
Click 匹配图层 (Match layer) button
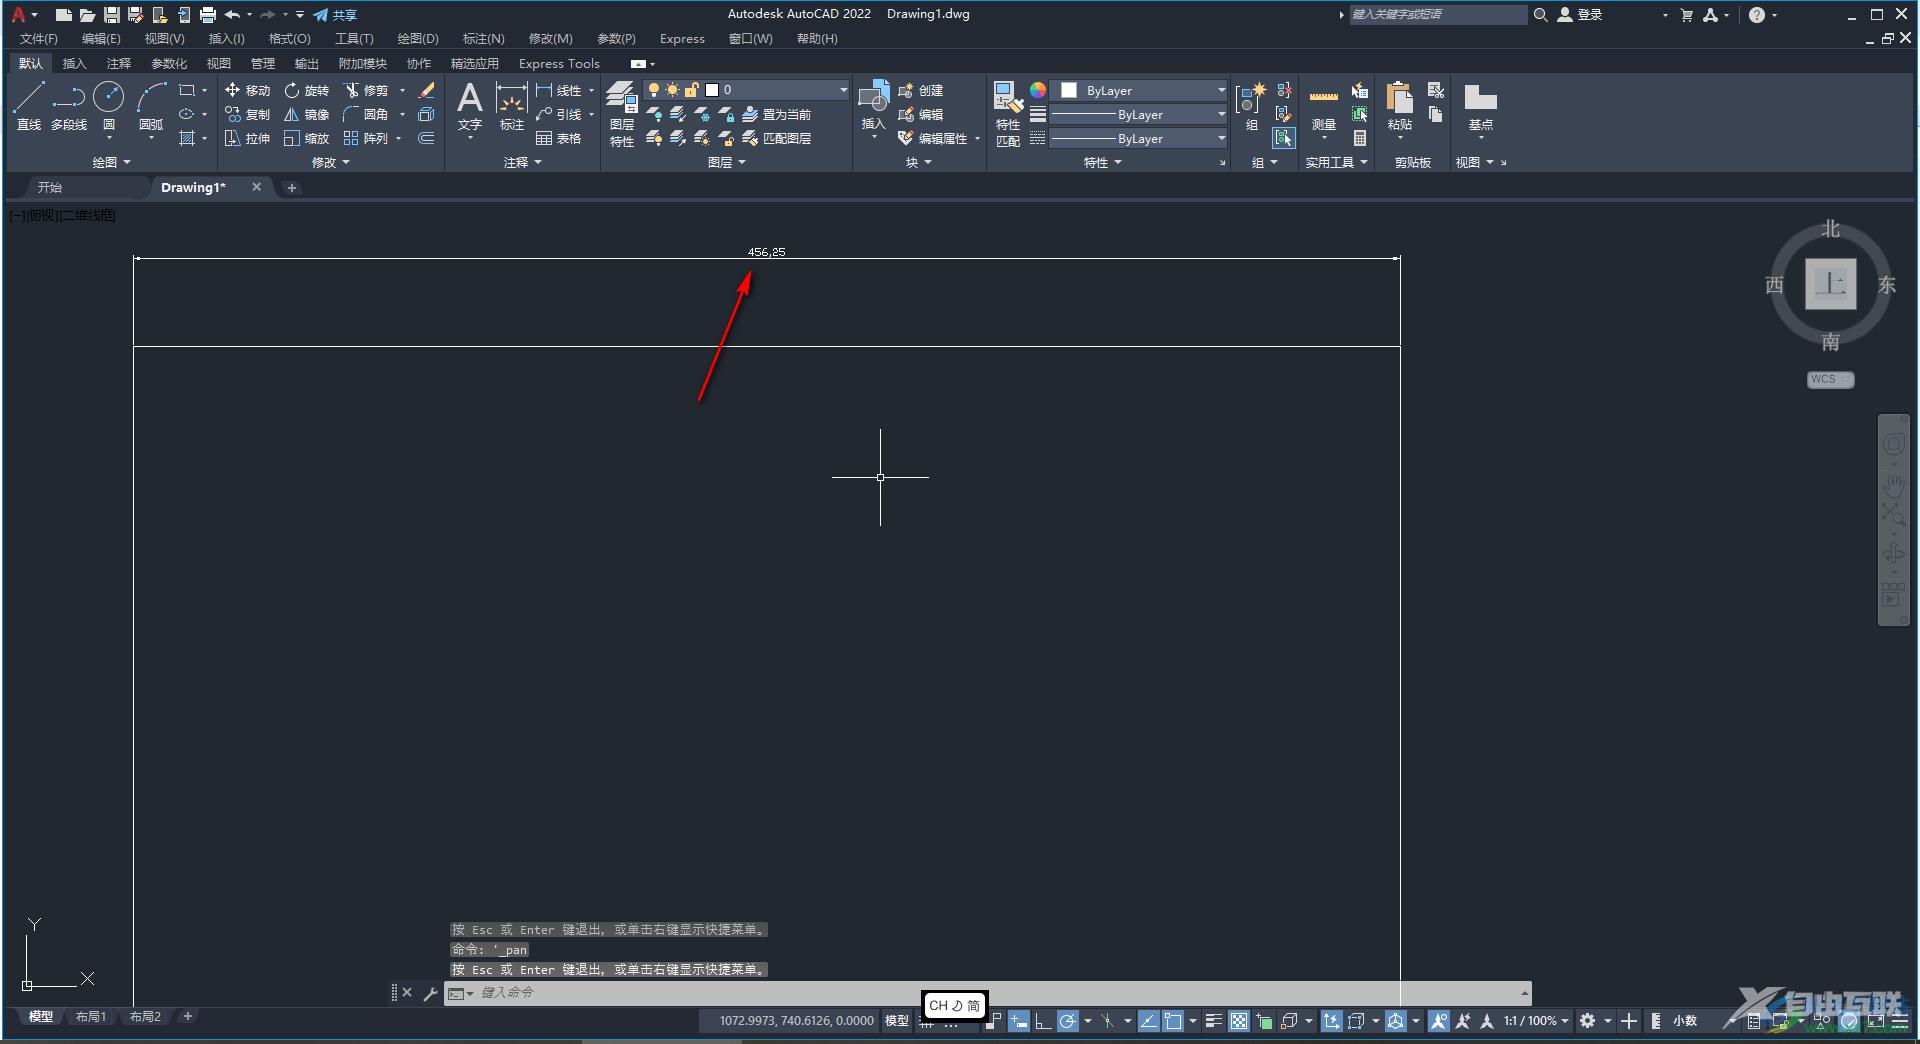pos(776,138)
